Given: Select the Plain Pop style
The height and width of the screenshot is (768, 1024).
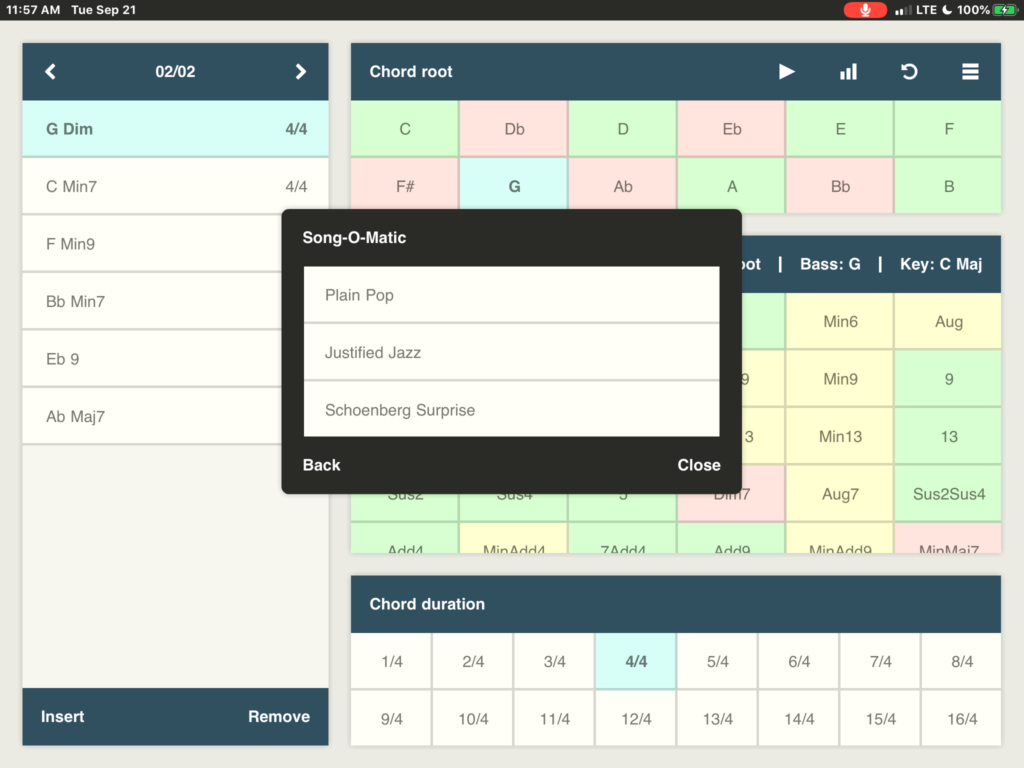Looking at the screenshot, I should (511, 295).
